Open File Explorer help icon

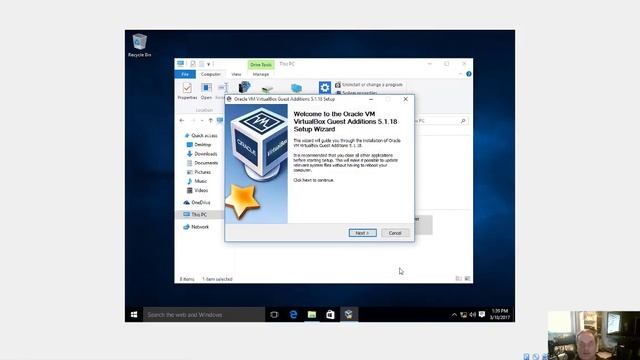tap(469, 74)
